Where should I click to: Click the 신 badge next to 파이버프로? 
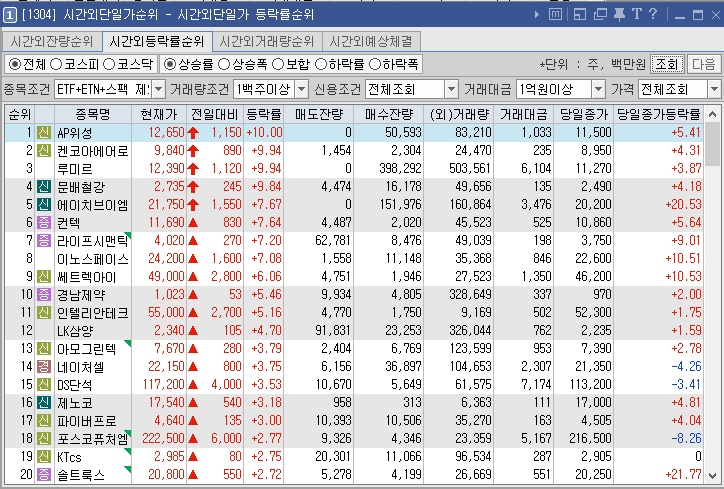click(x=44, y=421)
